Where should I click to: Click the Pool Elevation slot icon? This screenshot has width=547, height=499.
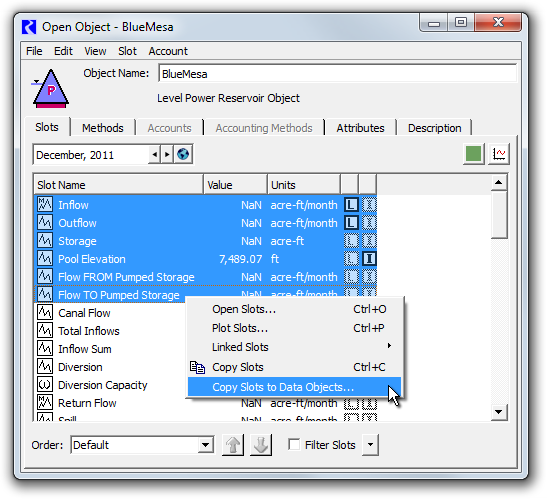(x=45, y=259)
